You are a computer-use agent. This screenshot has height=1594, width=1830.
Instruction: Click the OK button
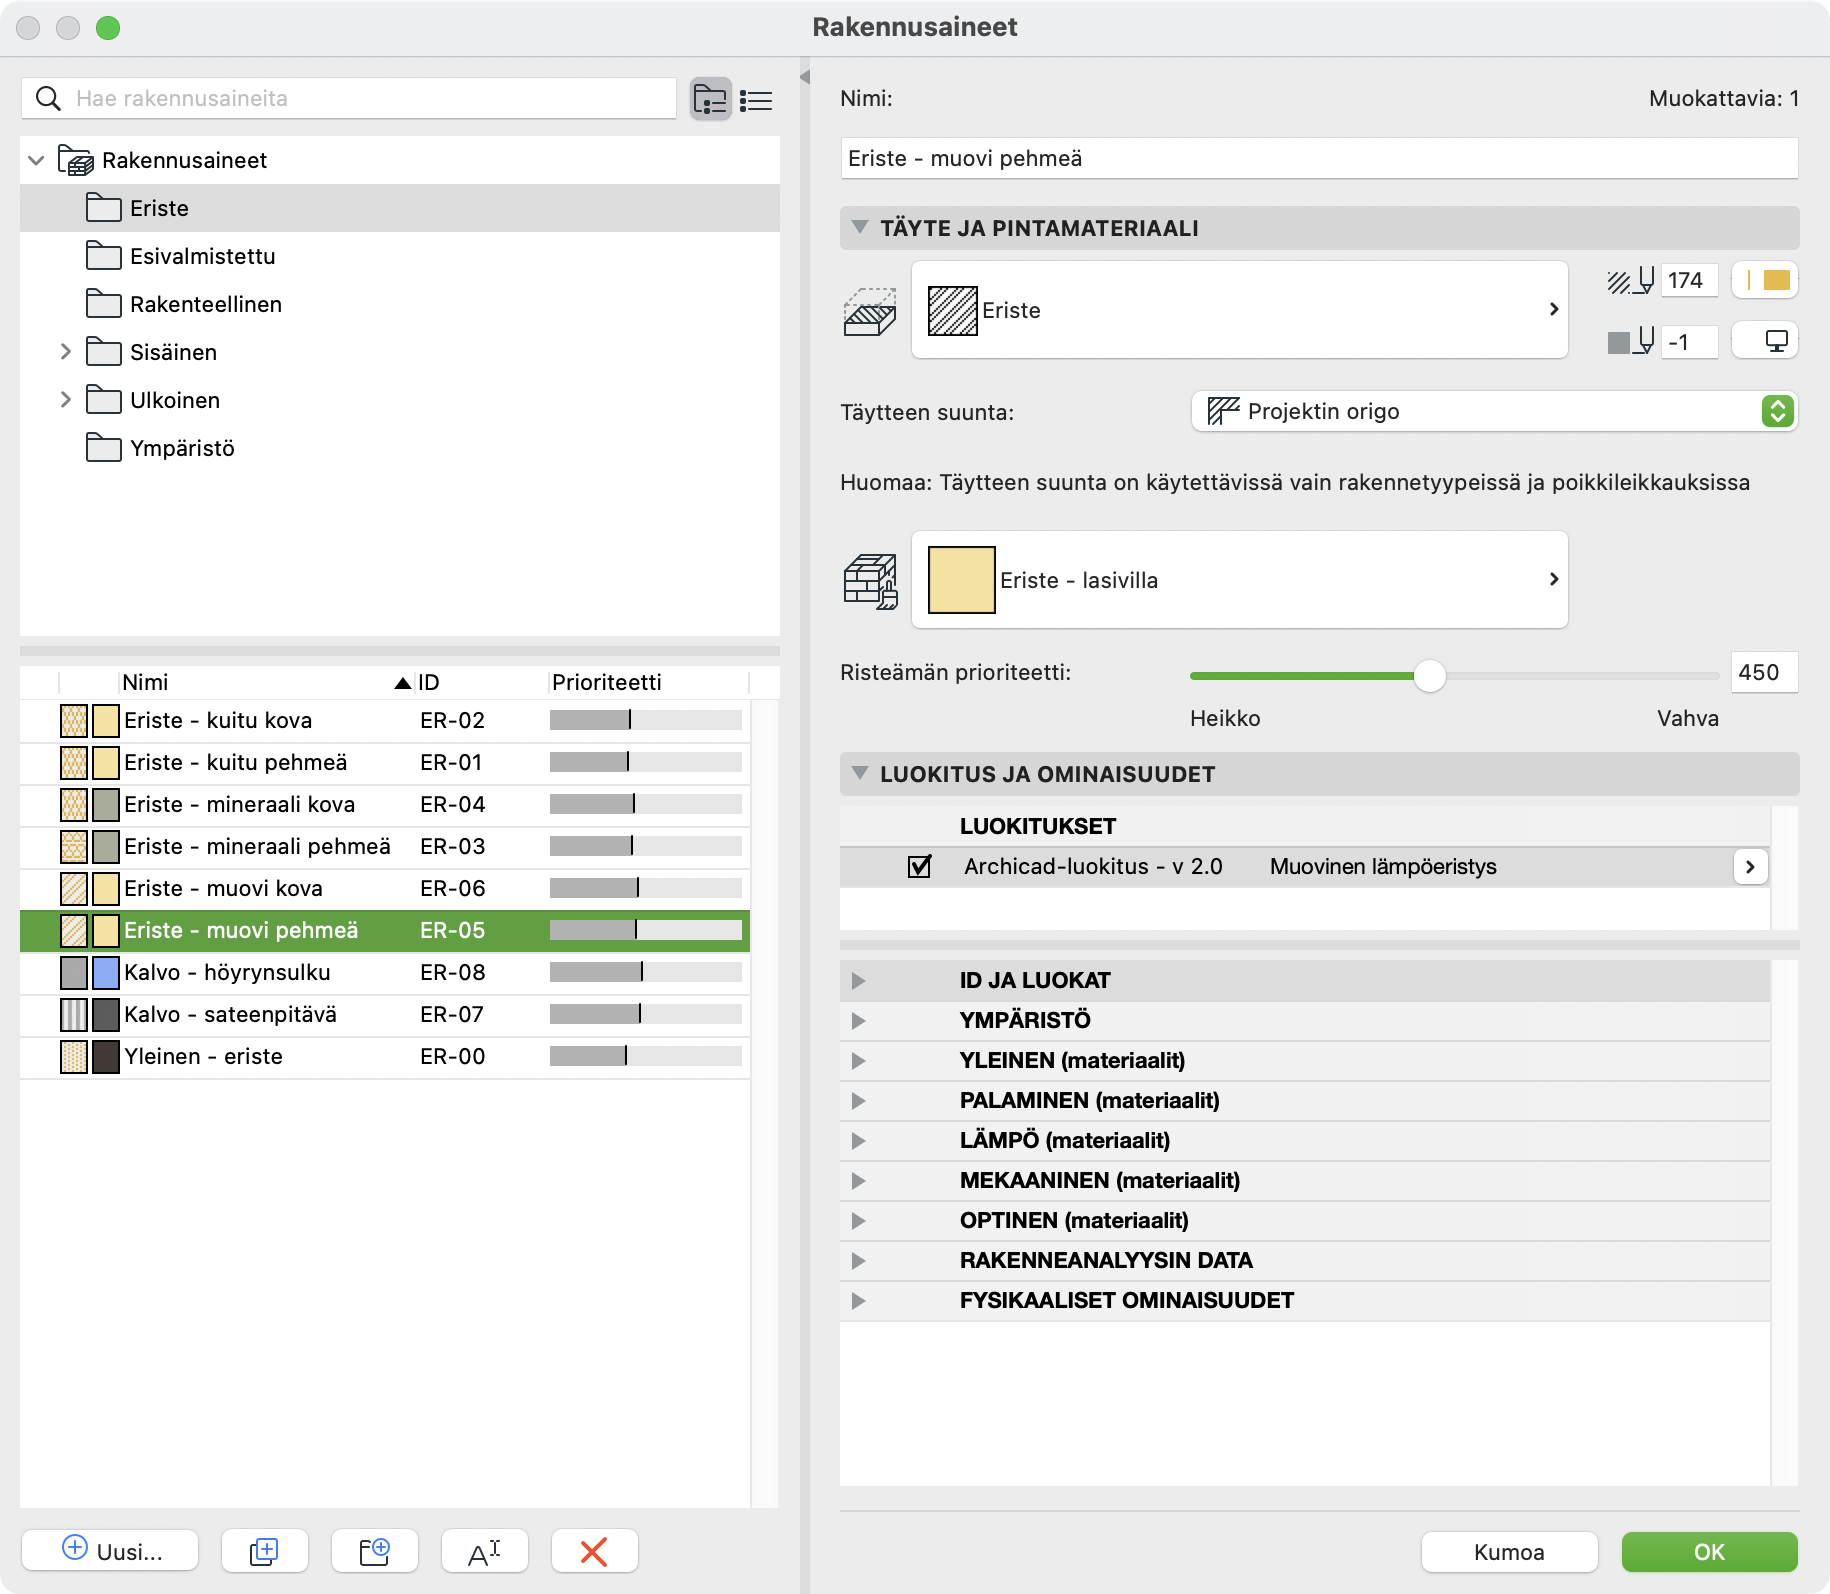tap(1708, 1551)
